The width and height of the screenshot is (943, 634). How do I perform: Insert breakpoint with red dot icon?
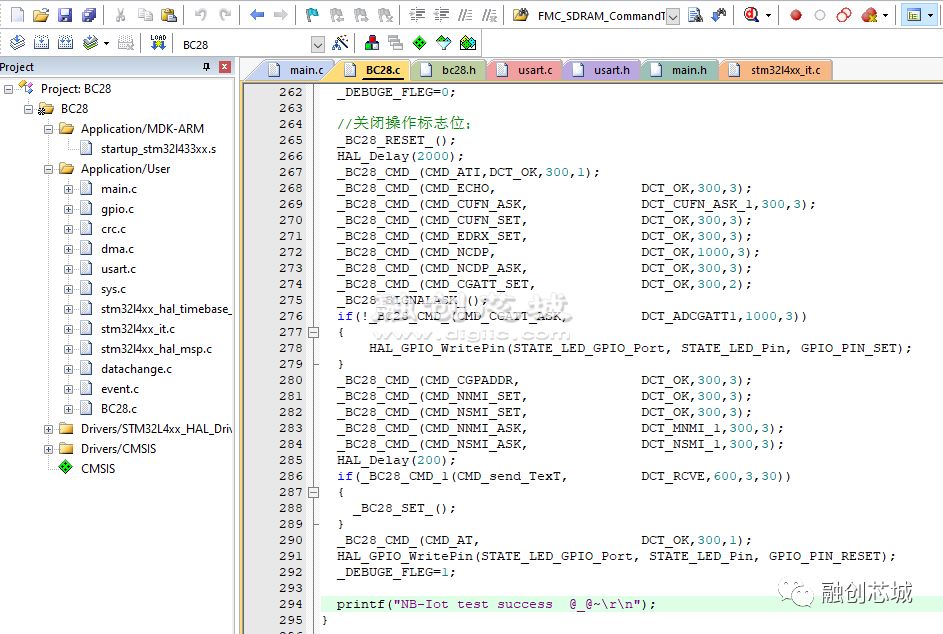click(x=796, y=15)
